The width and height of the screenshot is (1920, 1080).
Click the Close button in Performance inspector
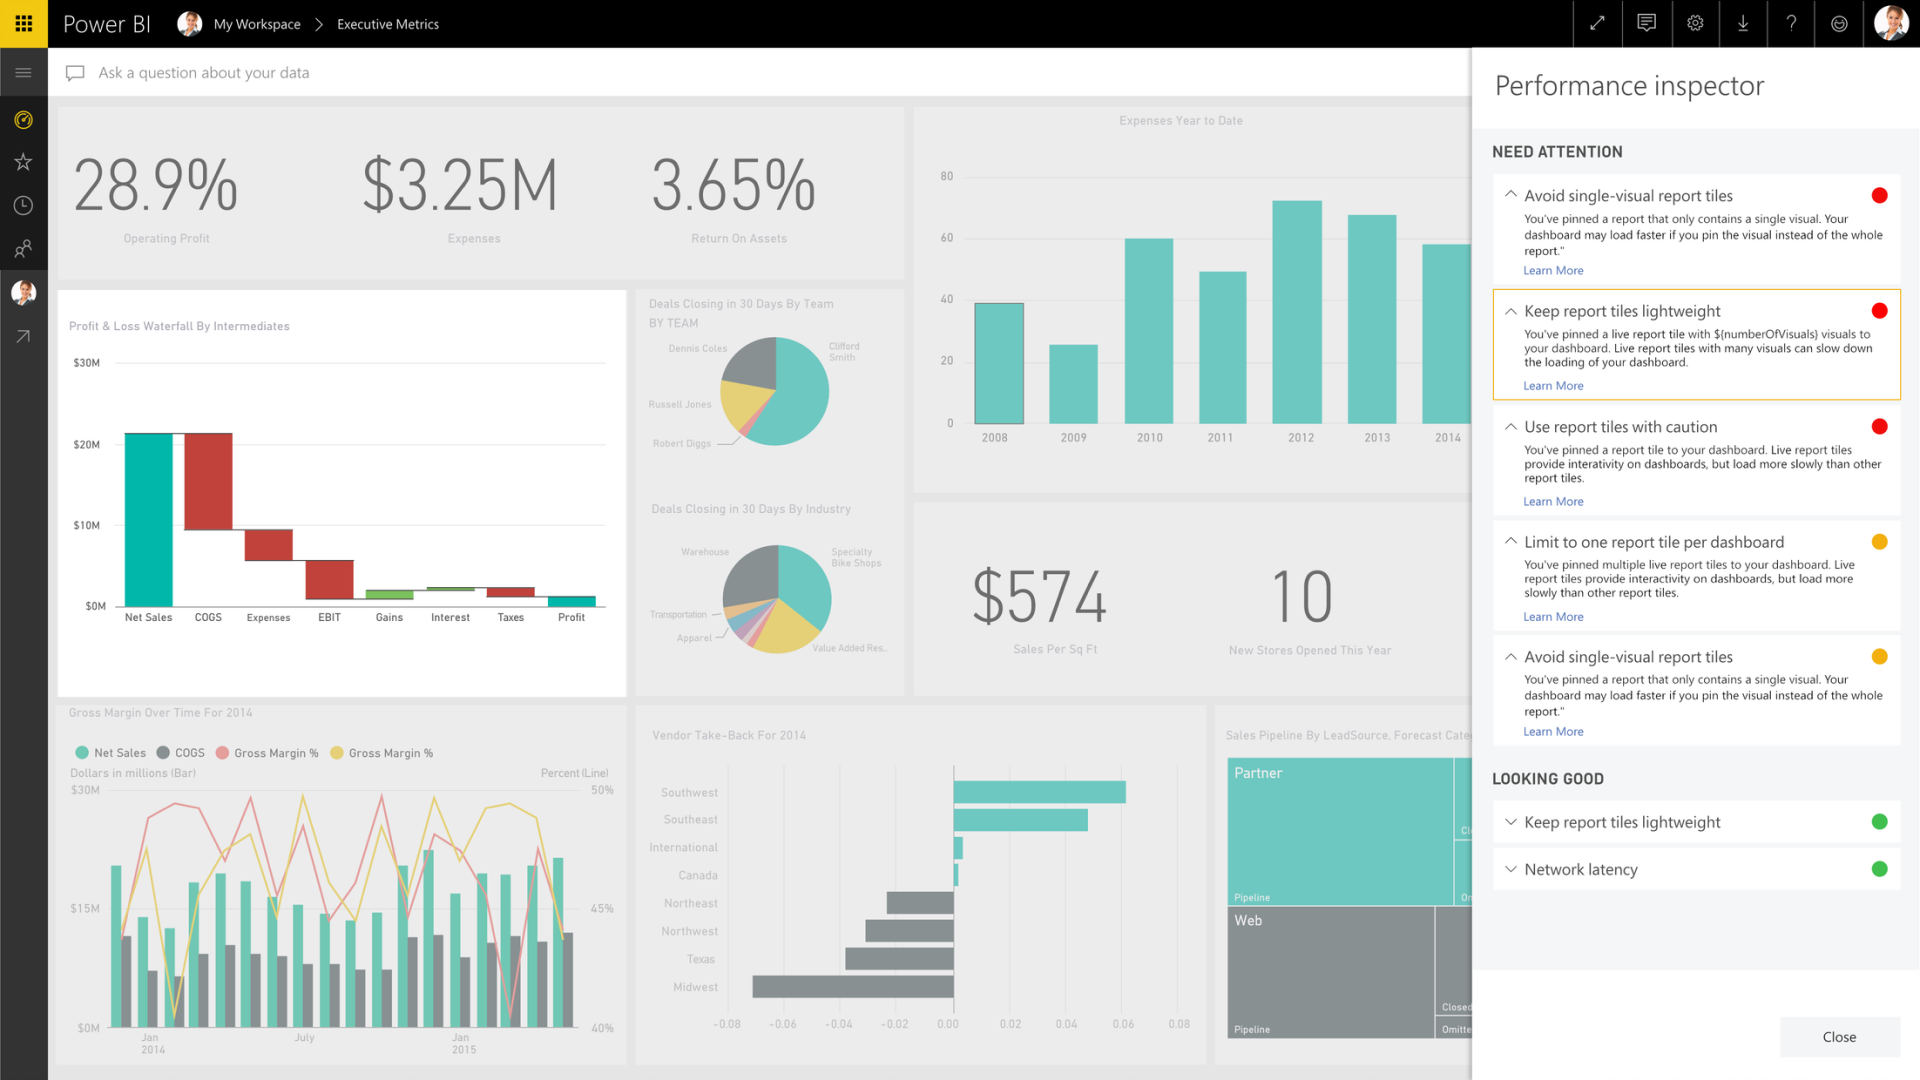click(1839, 1037)
